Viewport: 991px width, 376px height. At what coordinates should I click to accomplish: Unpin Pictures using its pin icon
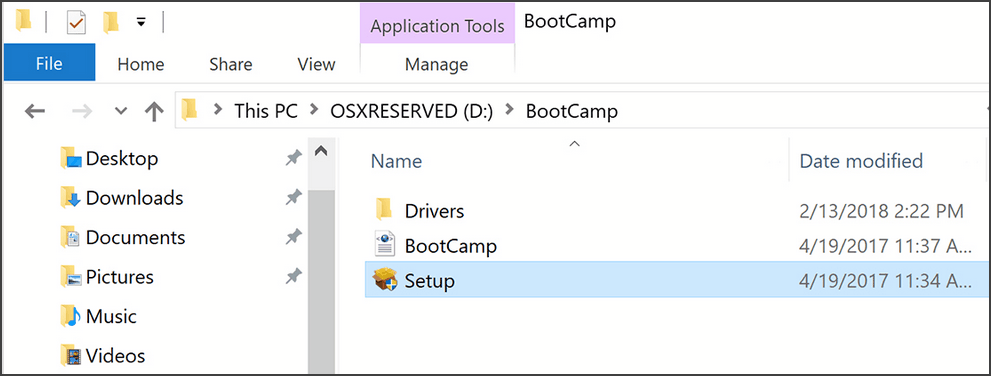click(x=293, y=277)
